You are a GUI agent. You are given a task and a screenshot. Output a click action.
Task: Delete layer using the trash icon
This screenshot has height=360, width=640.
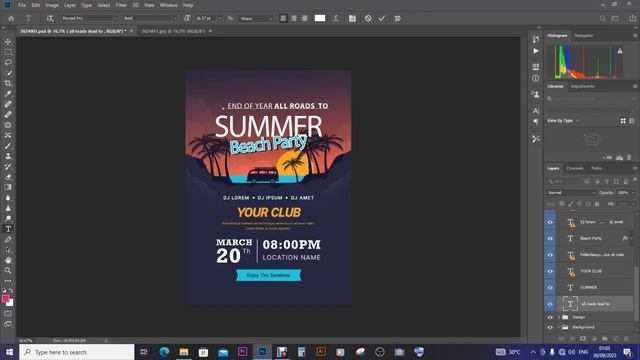tap(627, 339)
